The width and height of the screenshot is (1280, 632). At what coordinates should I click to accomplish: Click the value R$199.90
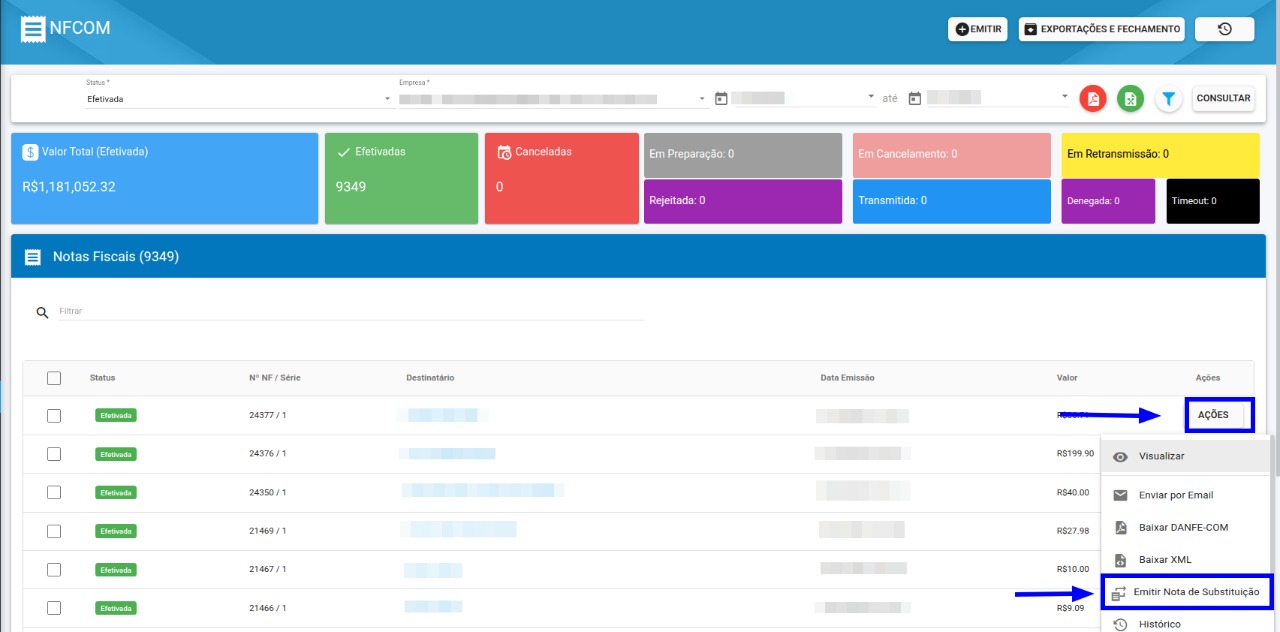(1075, 454)
